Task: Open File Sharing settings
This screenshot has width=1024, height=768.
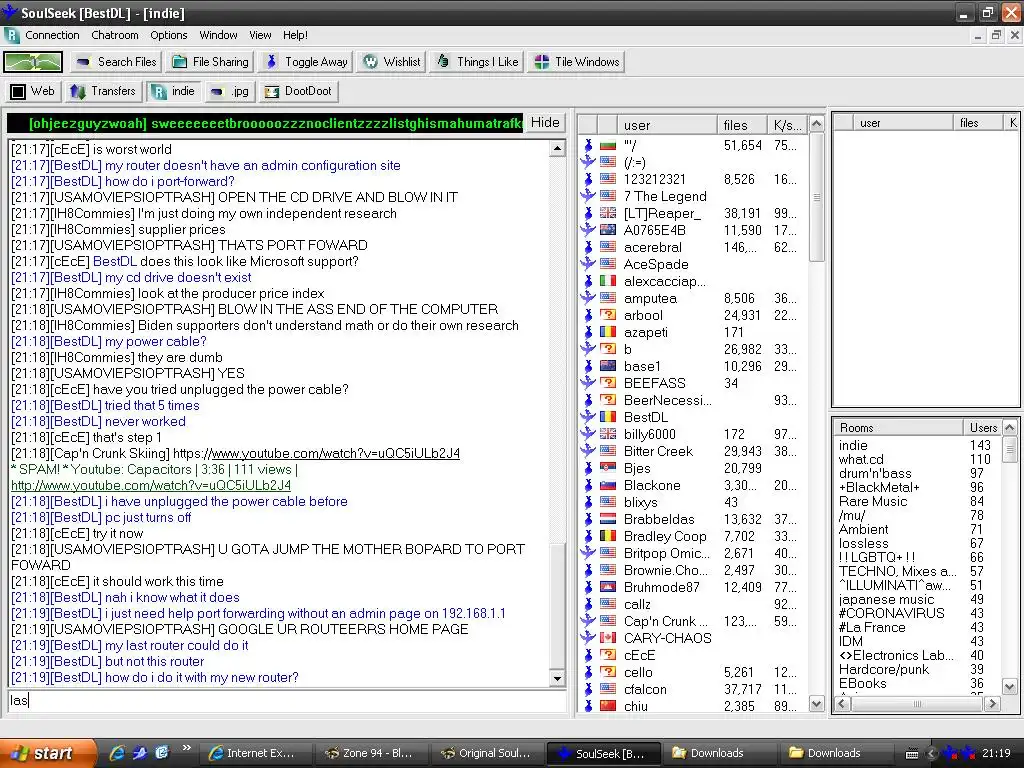Action: [210, 62]
